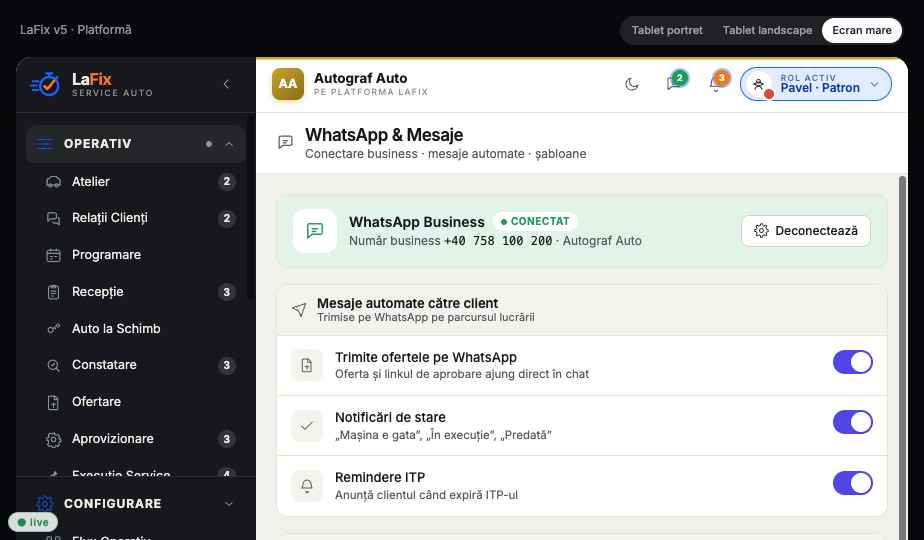Click Programare calendar icon
This screenshot has height=540, width=924.
(54, 255)
